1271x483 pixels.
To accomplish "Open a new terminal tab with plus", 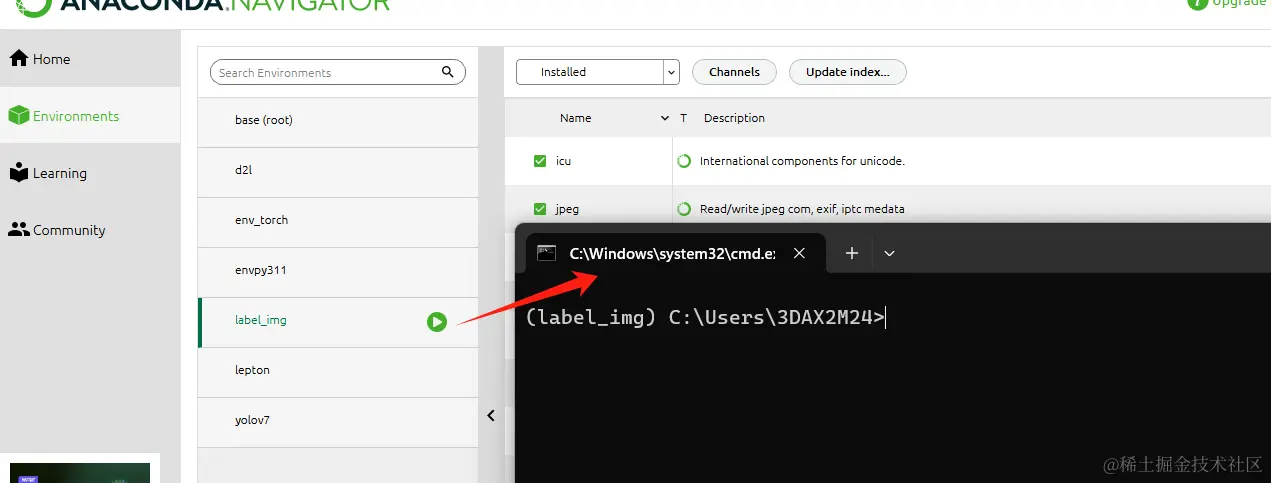I will [x=852, y=253].
